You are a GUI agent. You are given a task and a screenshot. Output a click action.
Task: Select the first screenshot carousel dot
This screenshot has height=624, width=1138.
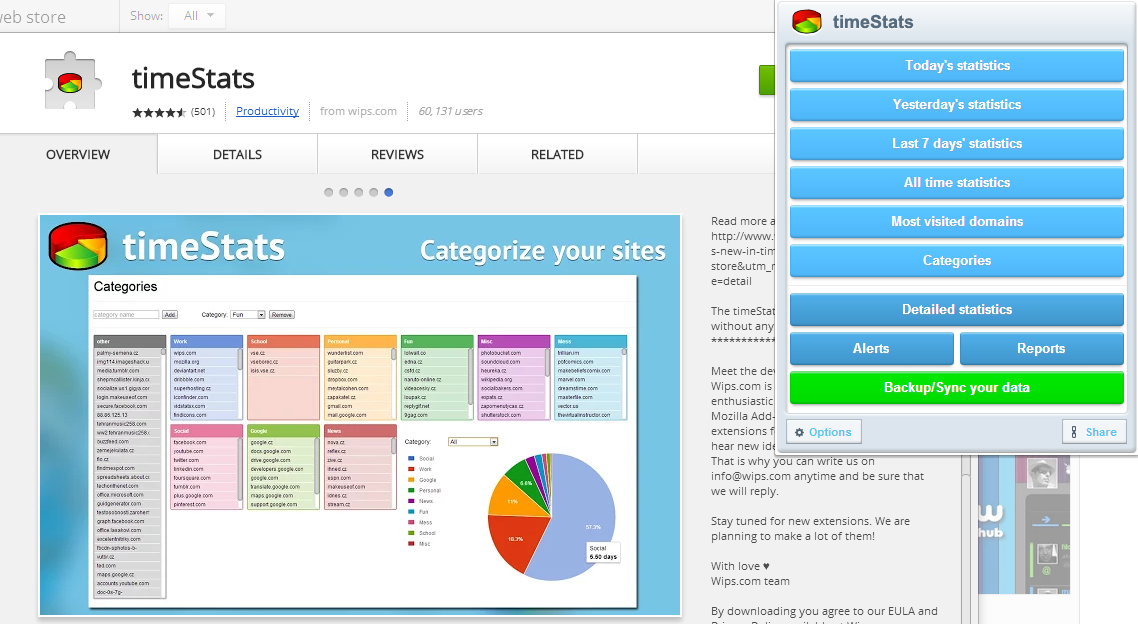point(329,192)
